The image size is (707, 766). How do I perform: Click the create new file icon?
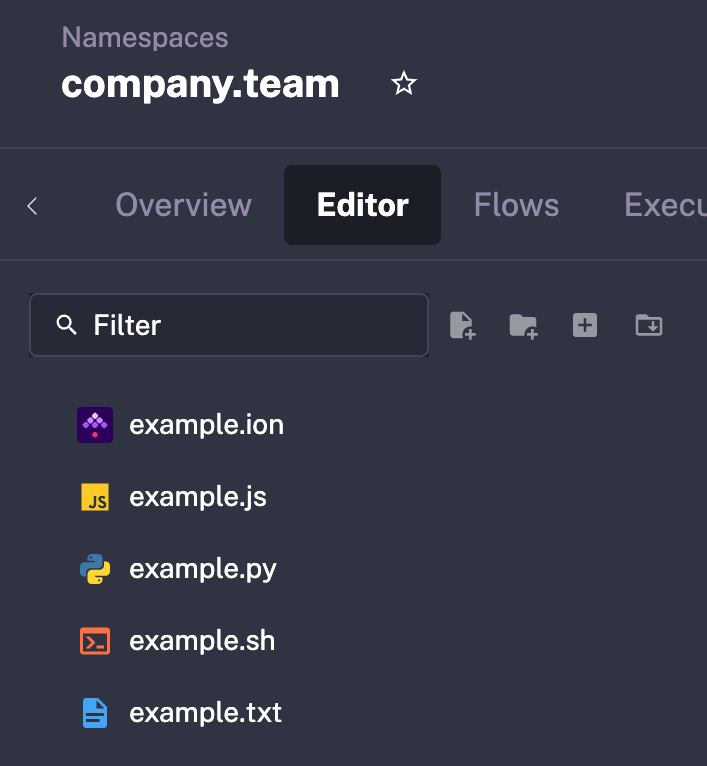click(x=462, y=325)
